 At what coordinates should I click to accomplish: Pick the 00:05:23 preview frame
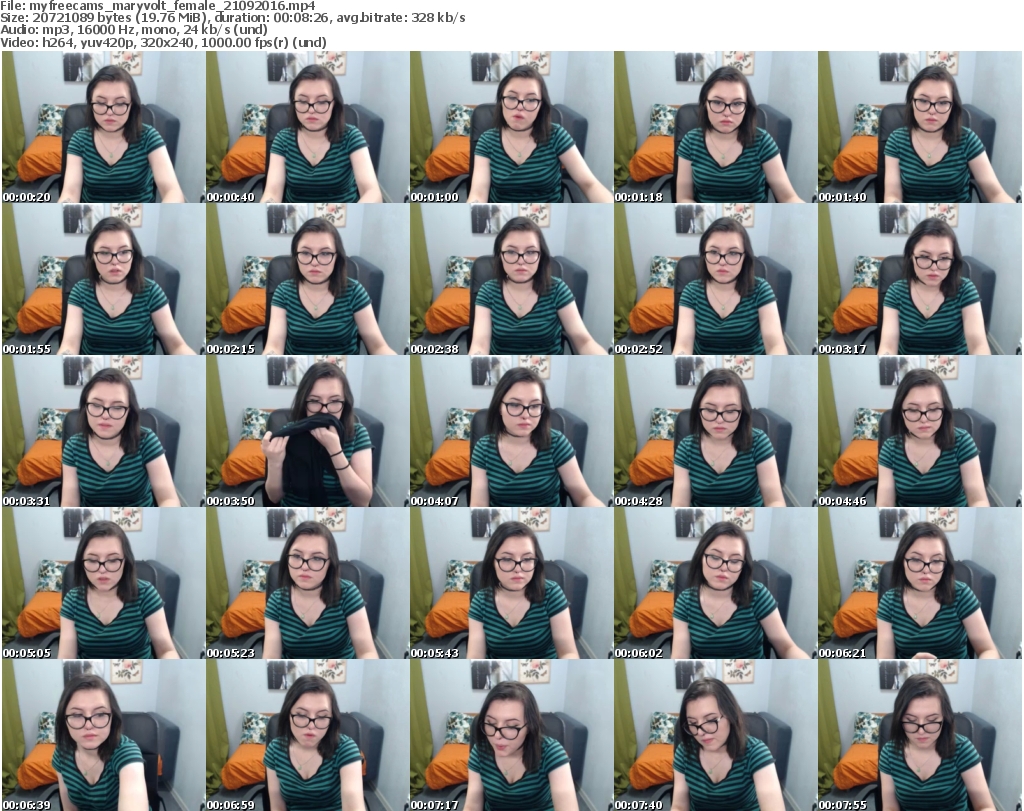308,583
